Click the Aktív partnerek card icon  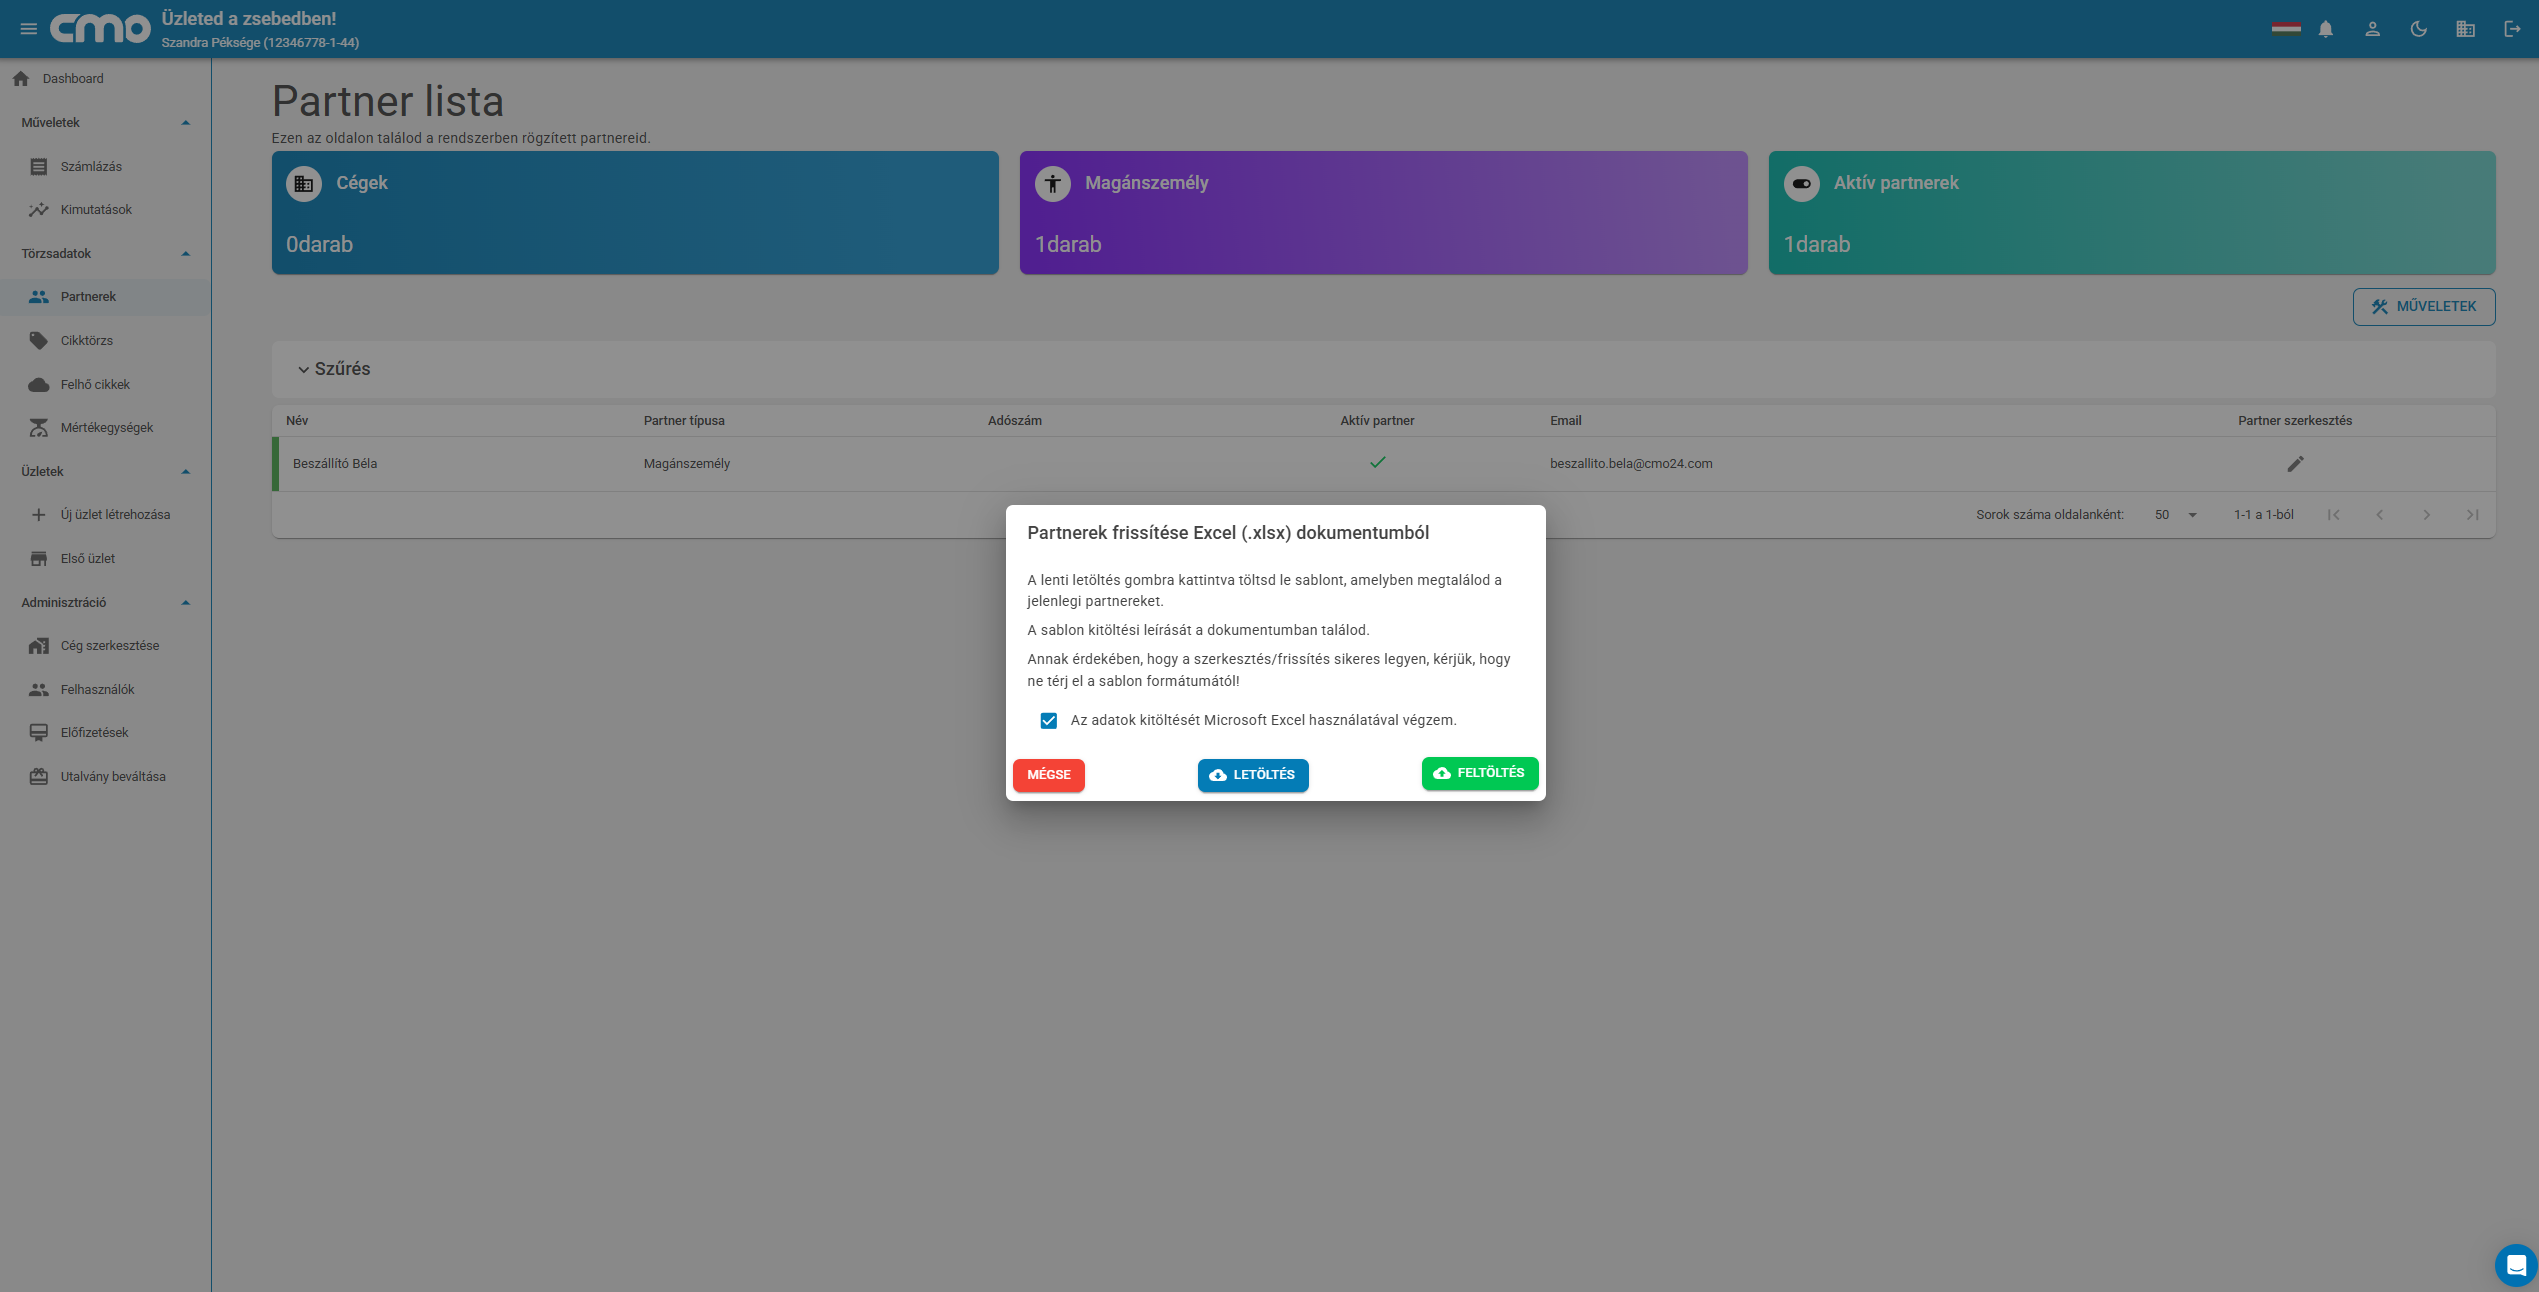1801,184
